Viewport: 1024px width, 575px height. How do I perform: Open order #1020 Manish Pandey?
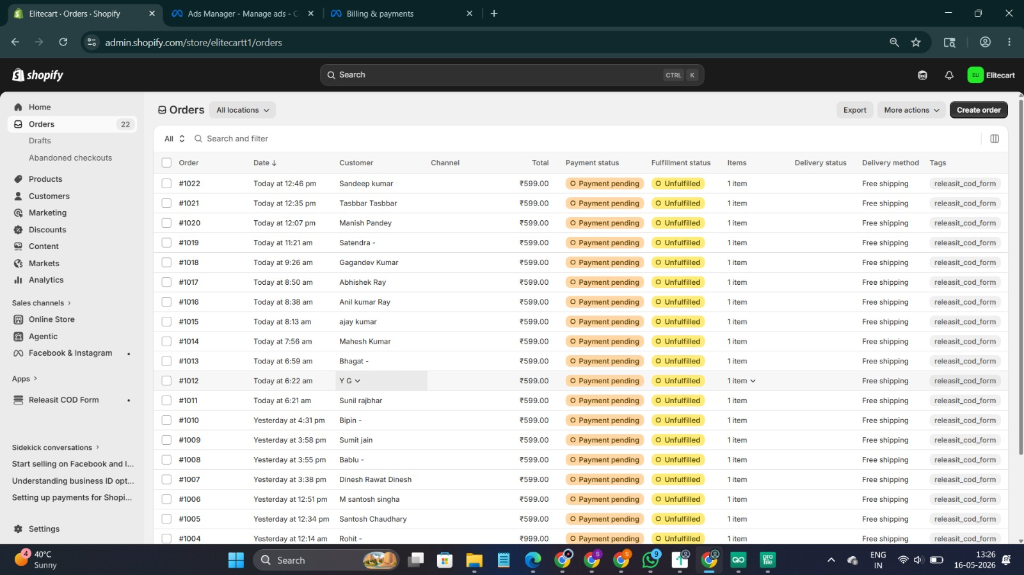pos(581,223)
